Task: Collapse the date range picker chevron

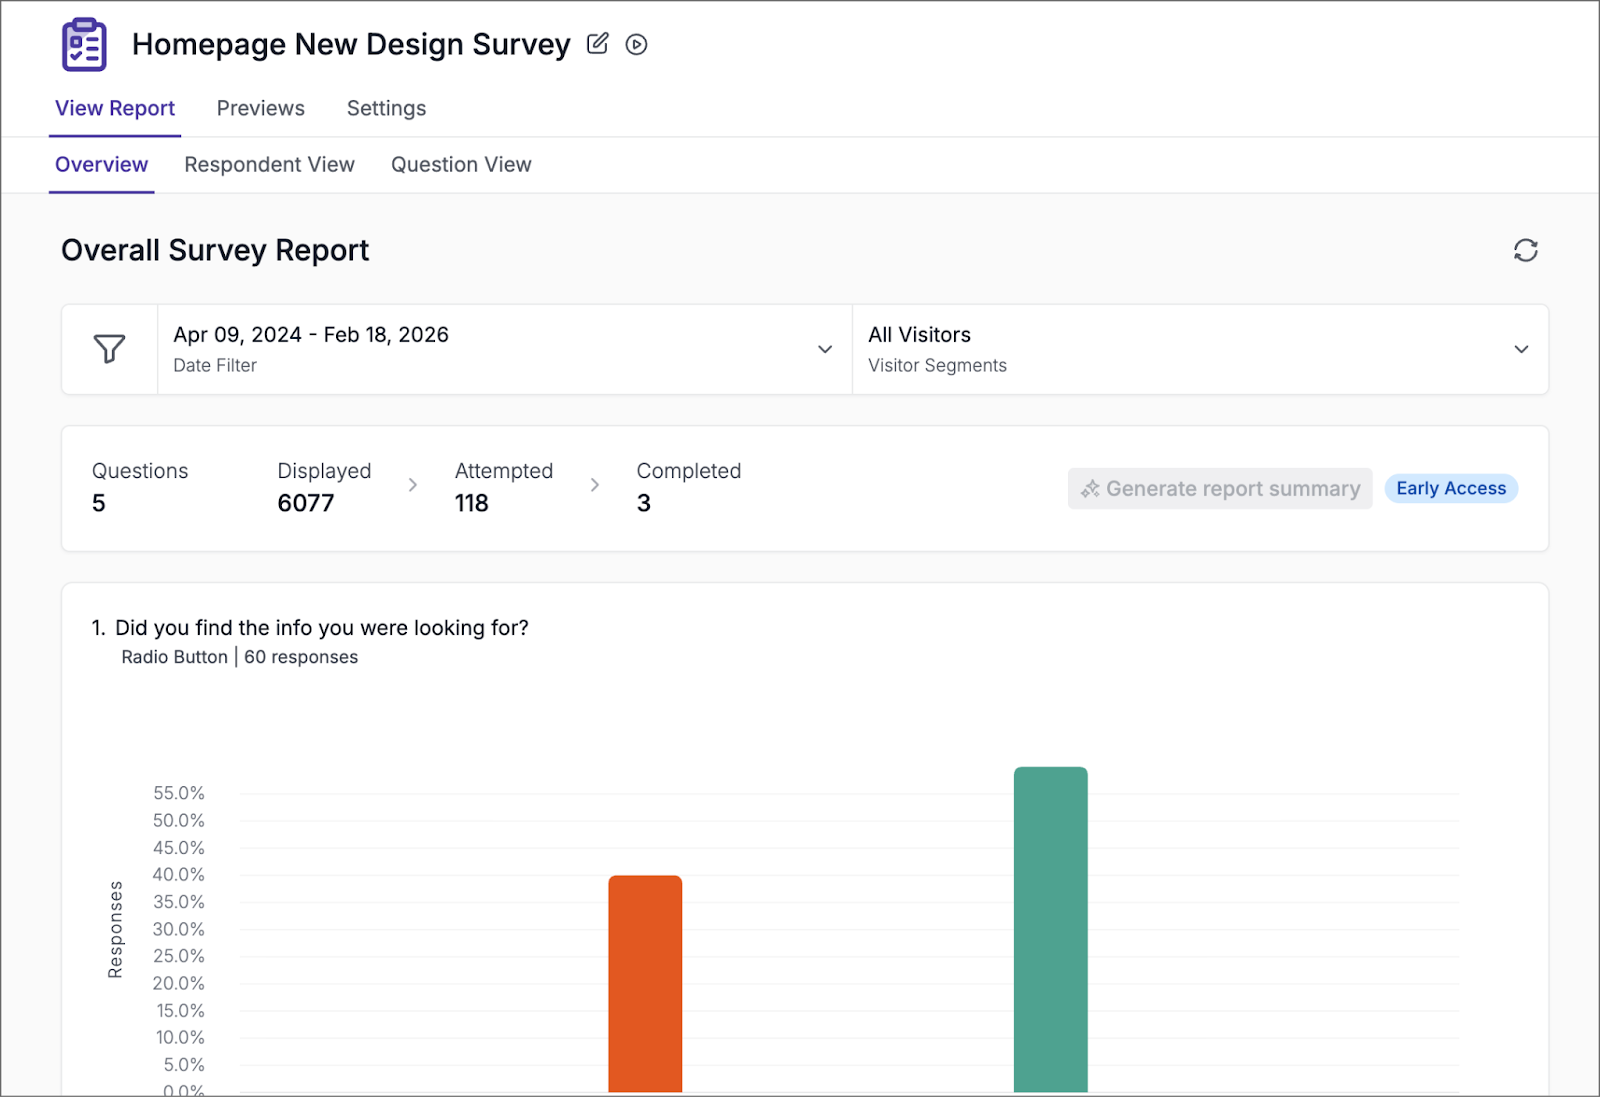Action: point(825,349)
